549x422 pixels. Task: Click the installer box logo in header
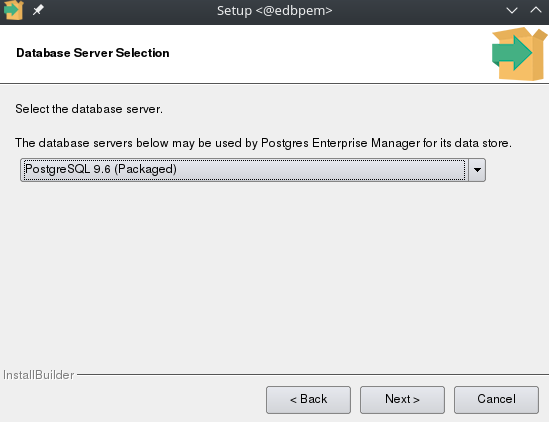519,54
